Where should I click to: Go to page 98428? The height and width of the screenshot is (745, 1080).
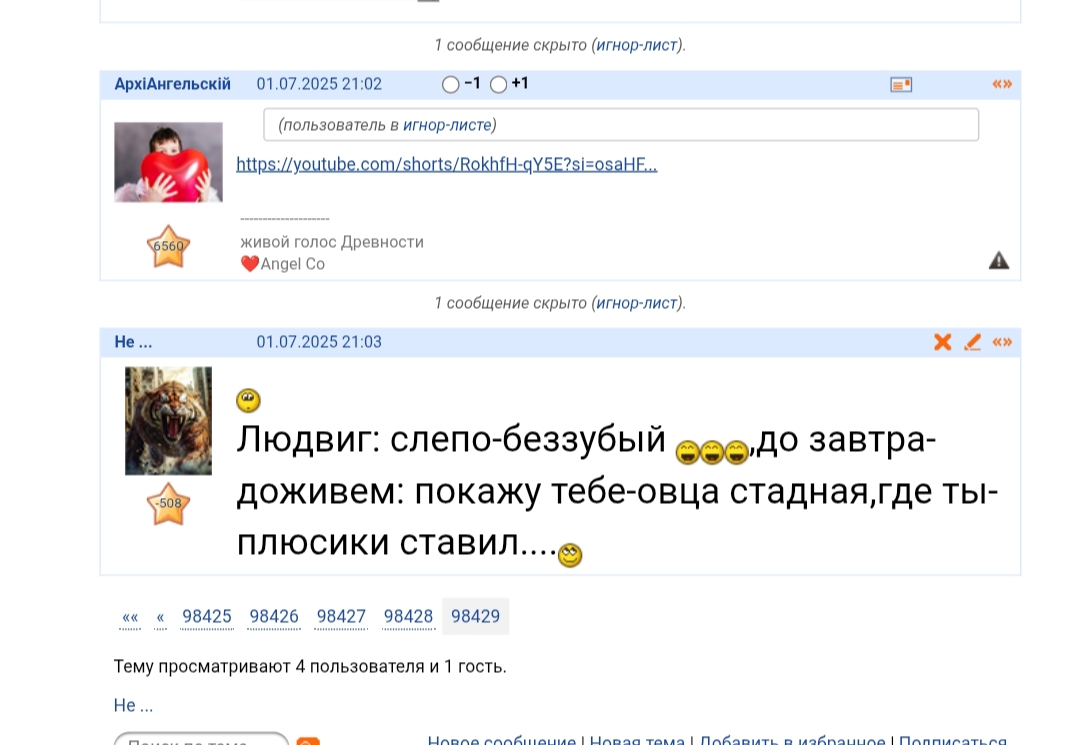pos(408,616)
